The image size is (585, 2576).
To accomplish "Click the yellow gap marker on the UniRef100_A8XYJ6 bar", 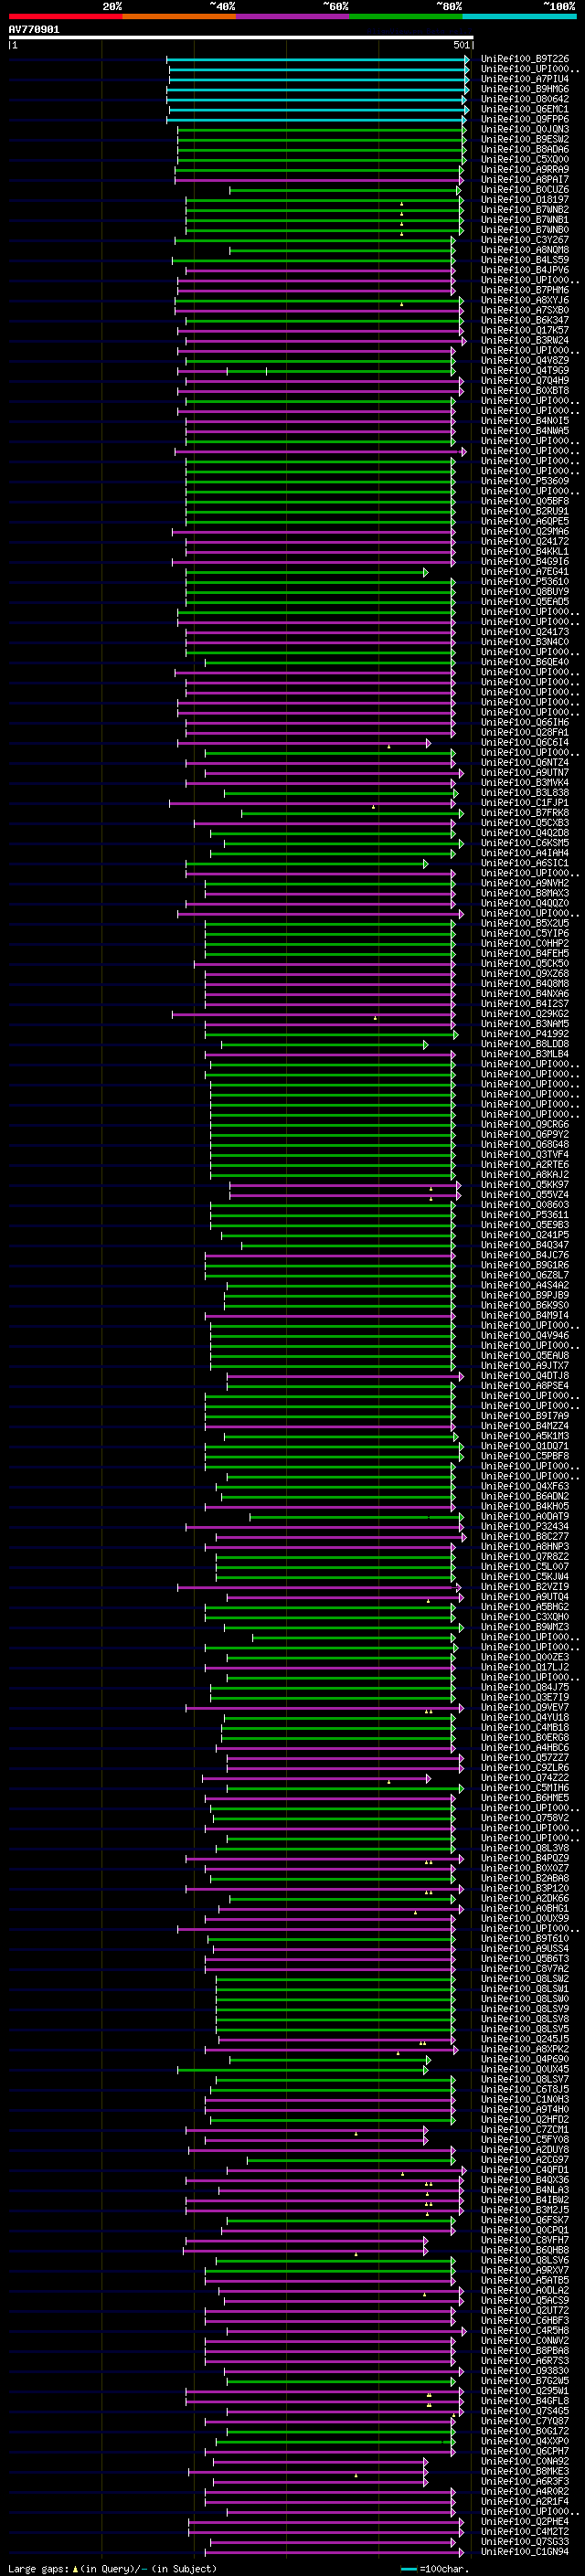I will click(x=402, y=303).
